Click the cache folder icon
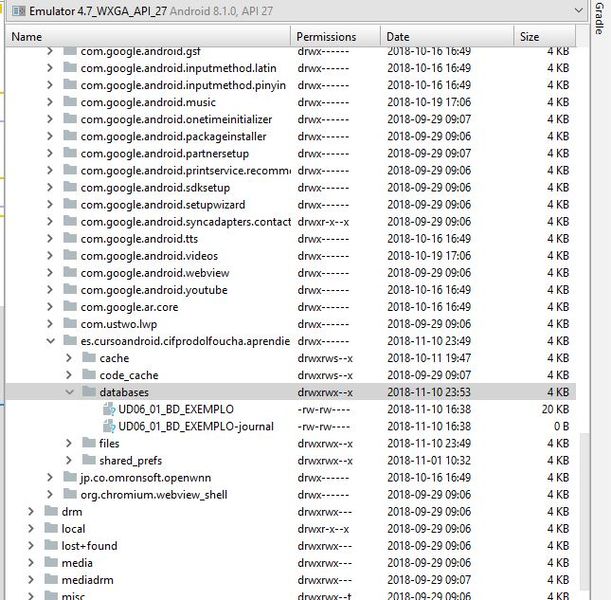This screenshot has width=611, height=600. coord(89,357)
